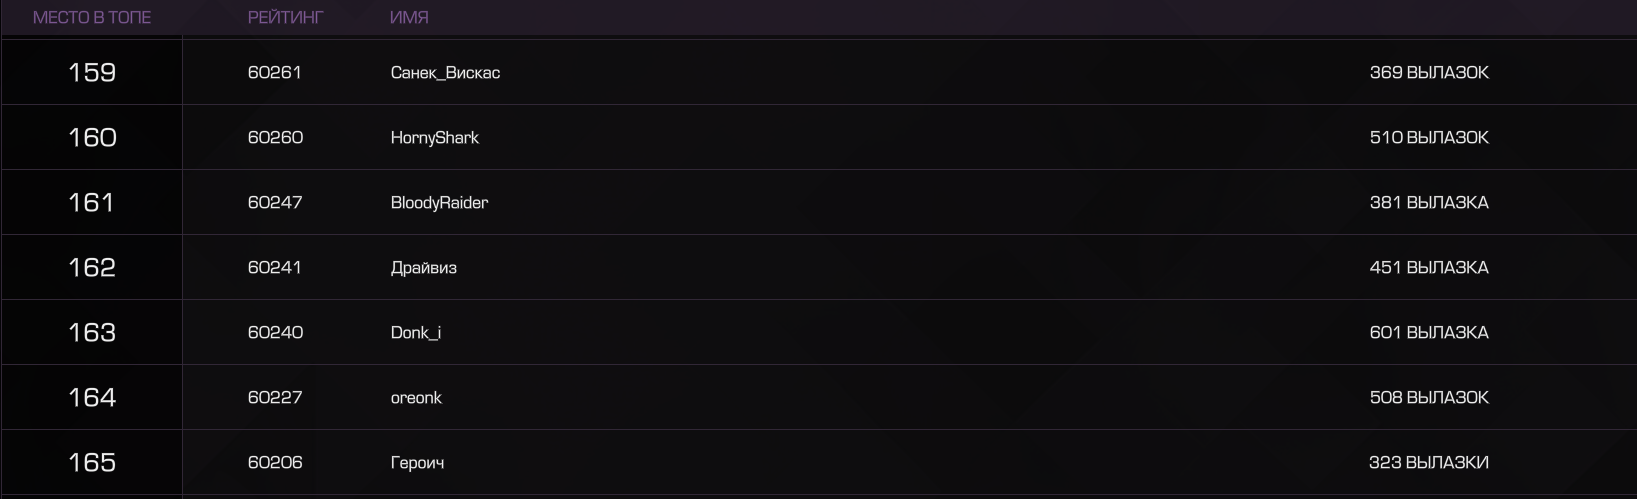The width and height of the screenshot is (1637, 499).
Task: Click the 601 ВЫЛАЗКА sortie count
Action: 1429,332
